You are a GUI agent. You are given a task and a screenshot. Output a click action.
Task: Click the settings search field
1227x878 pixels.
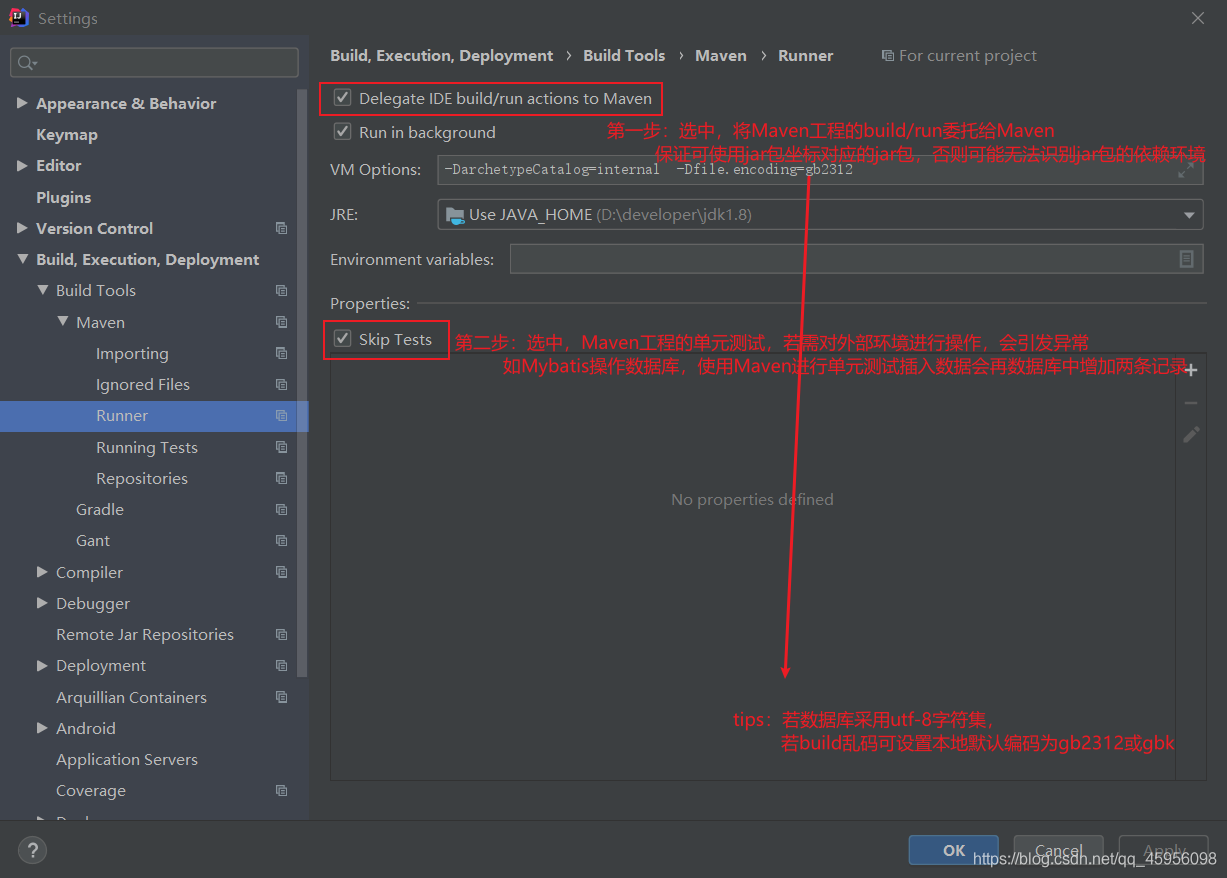click(x=154, y=63)
